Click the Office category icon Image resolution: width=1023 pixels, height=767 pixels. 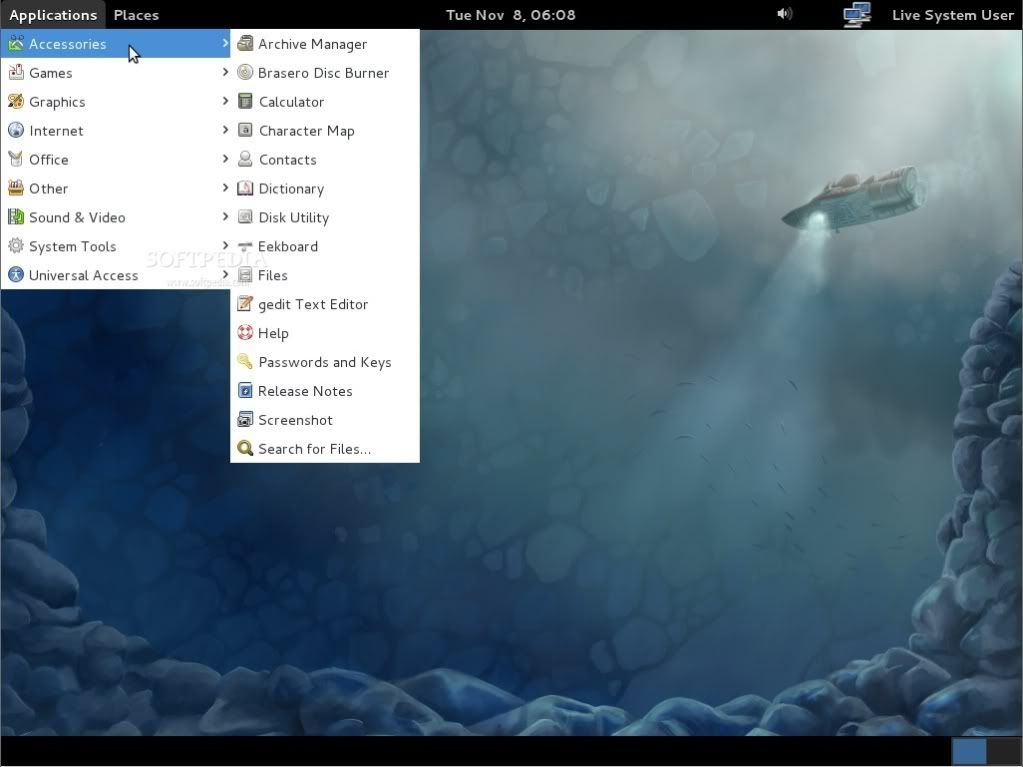(16, 159)
